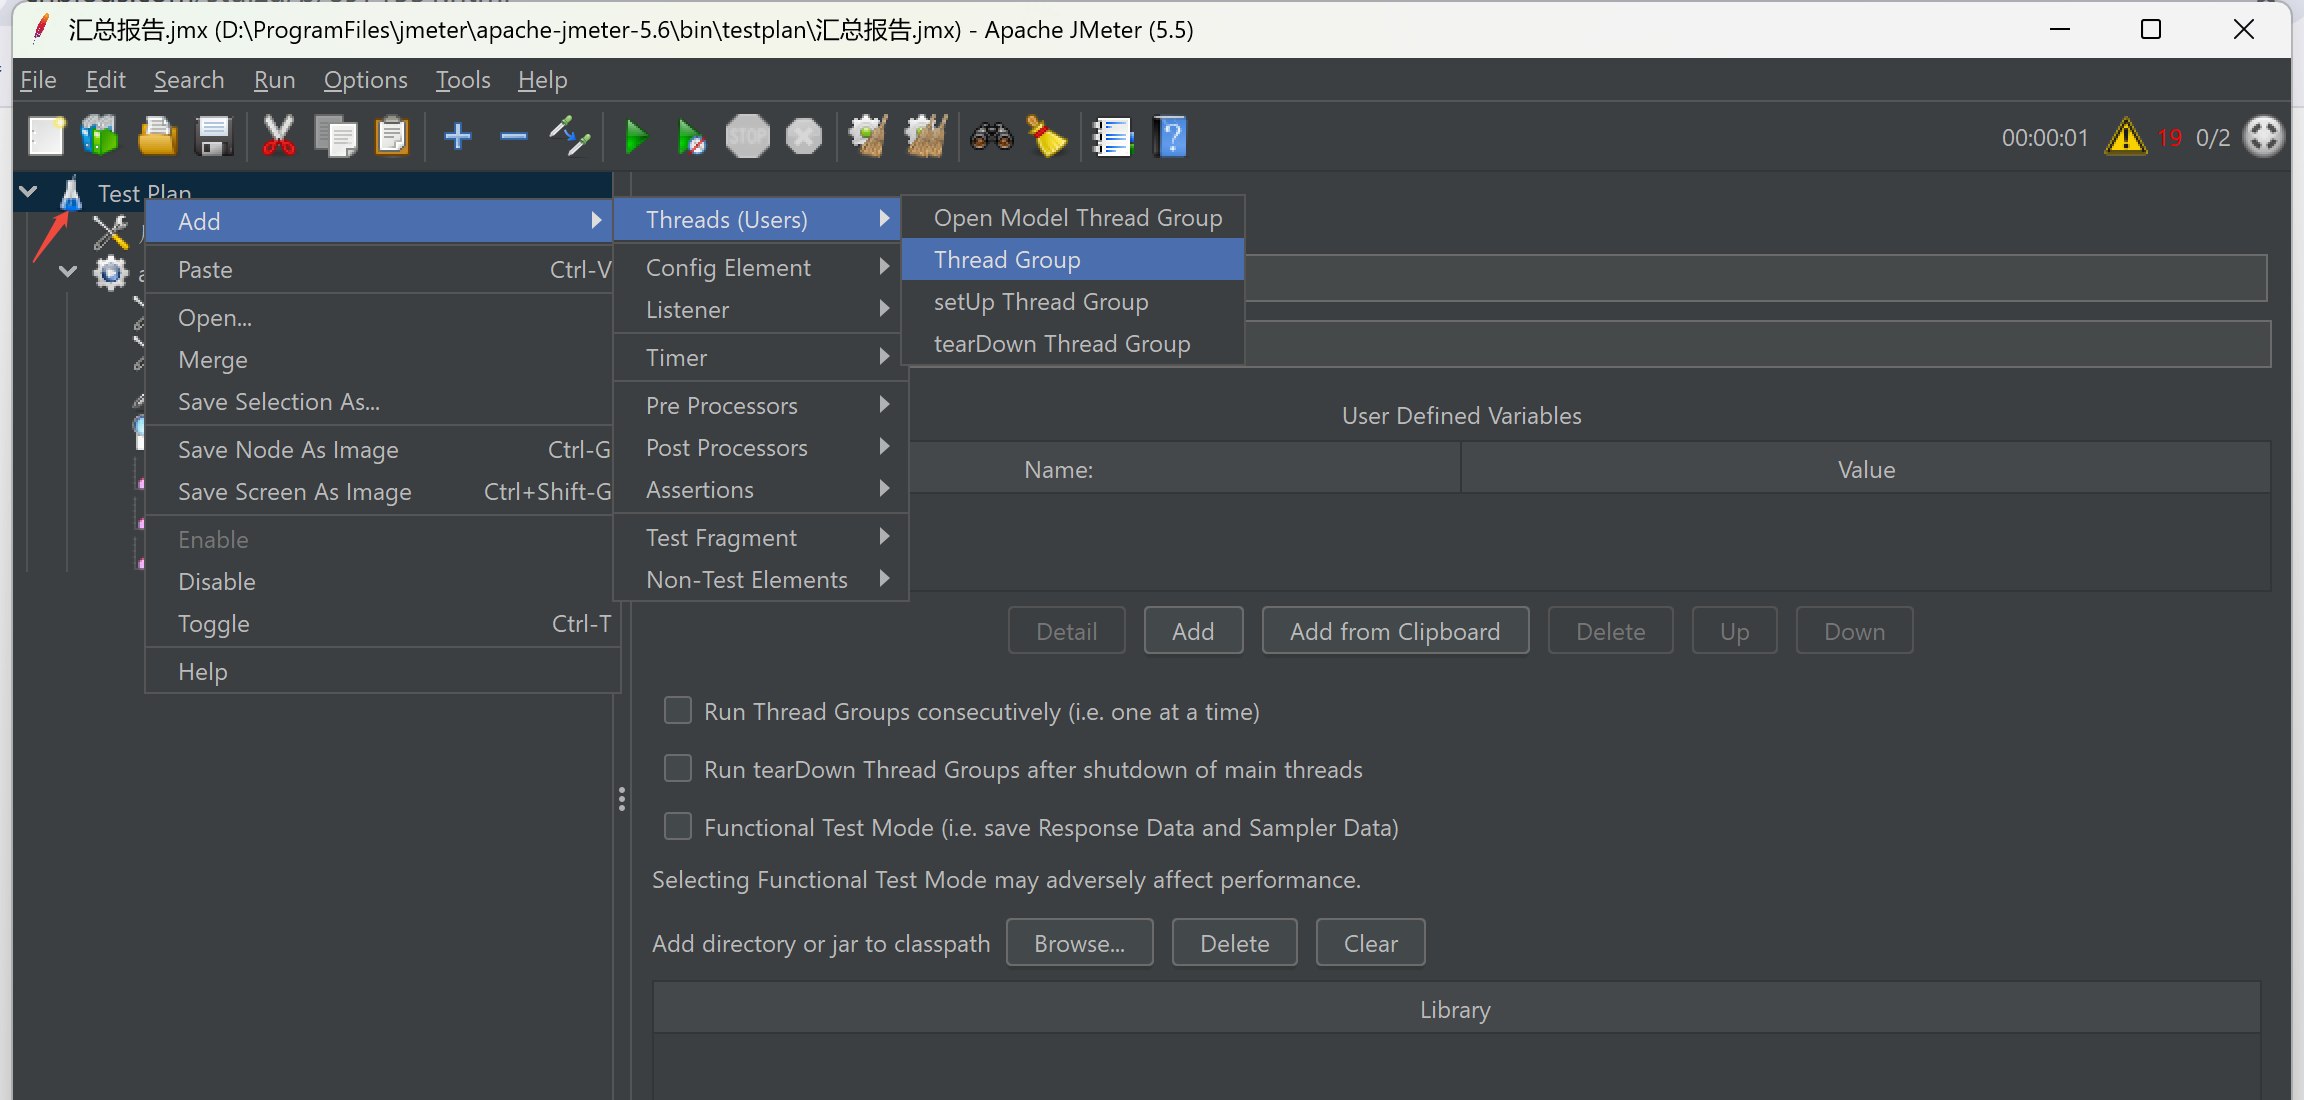Open the File menu

(38, 79)
